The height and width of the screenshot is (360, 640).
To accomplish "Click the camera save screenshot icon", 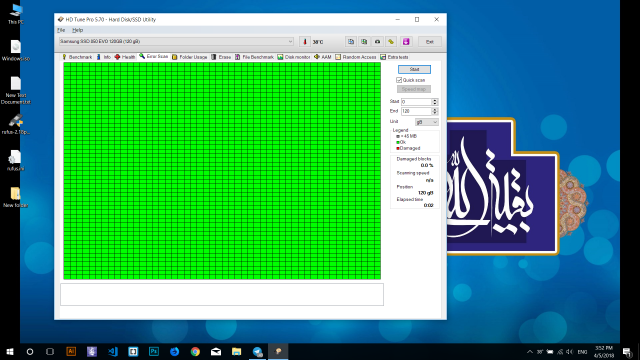I will point(378,42).
